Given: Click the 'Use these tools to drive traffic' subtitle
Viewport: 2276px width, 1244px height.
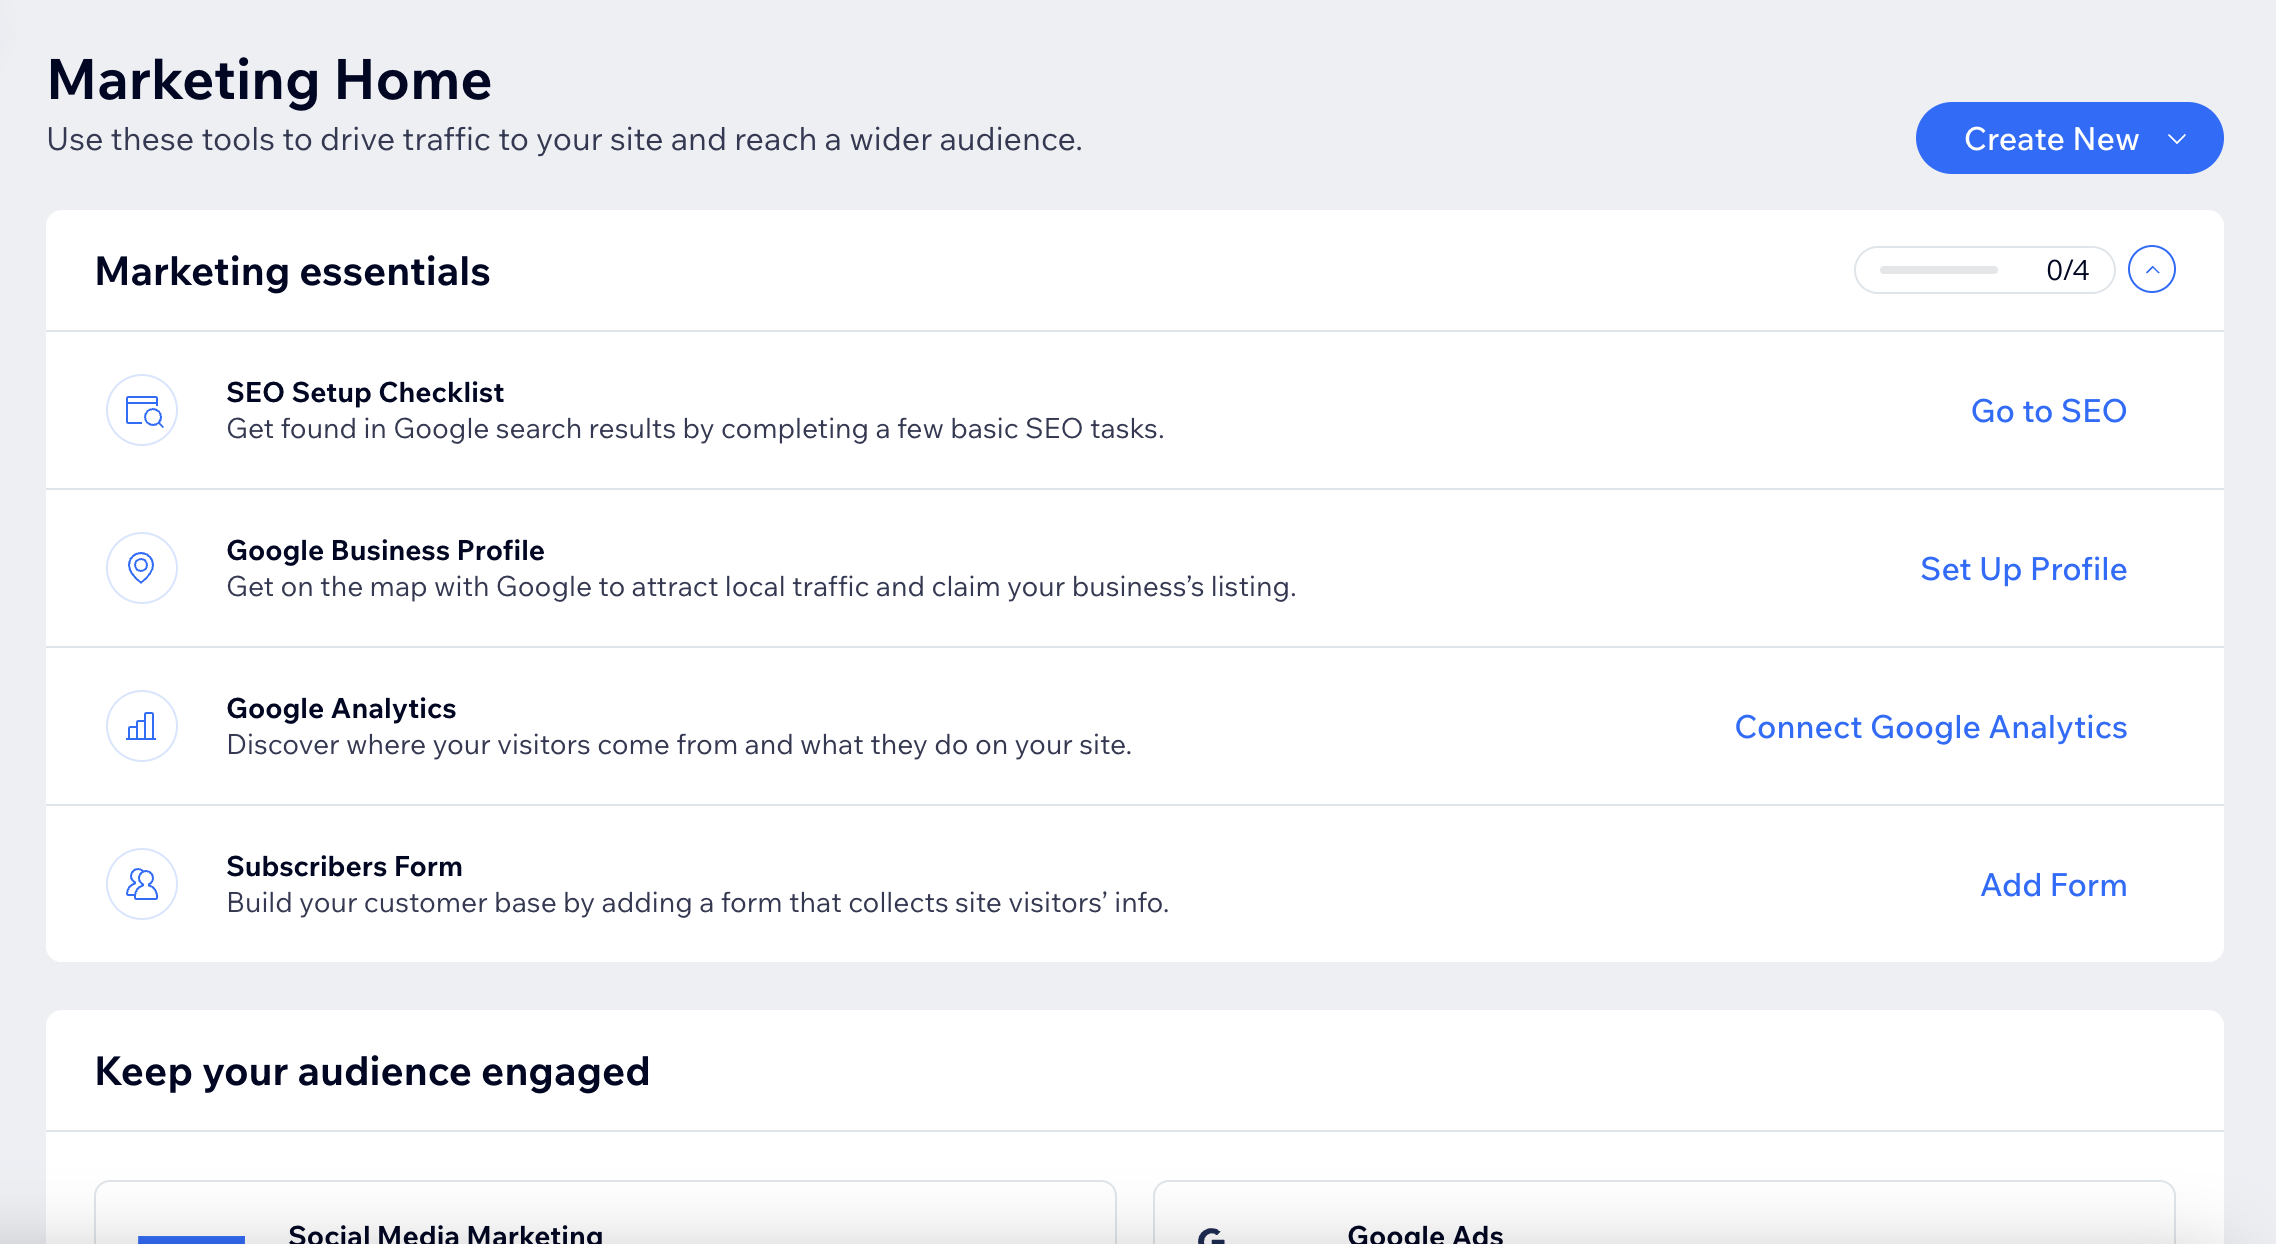Looking at the screenshot, I should point(564,139).
